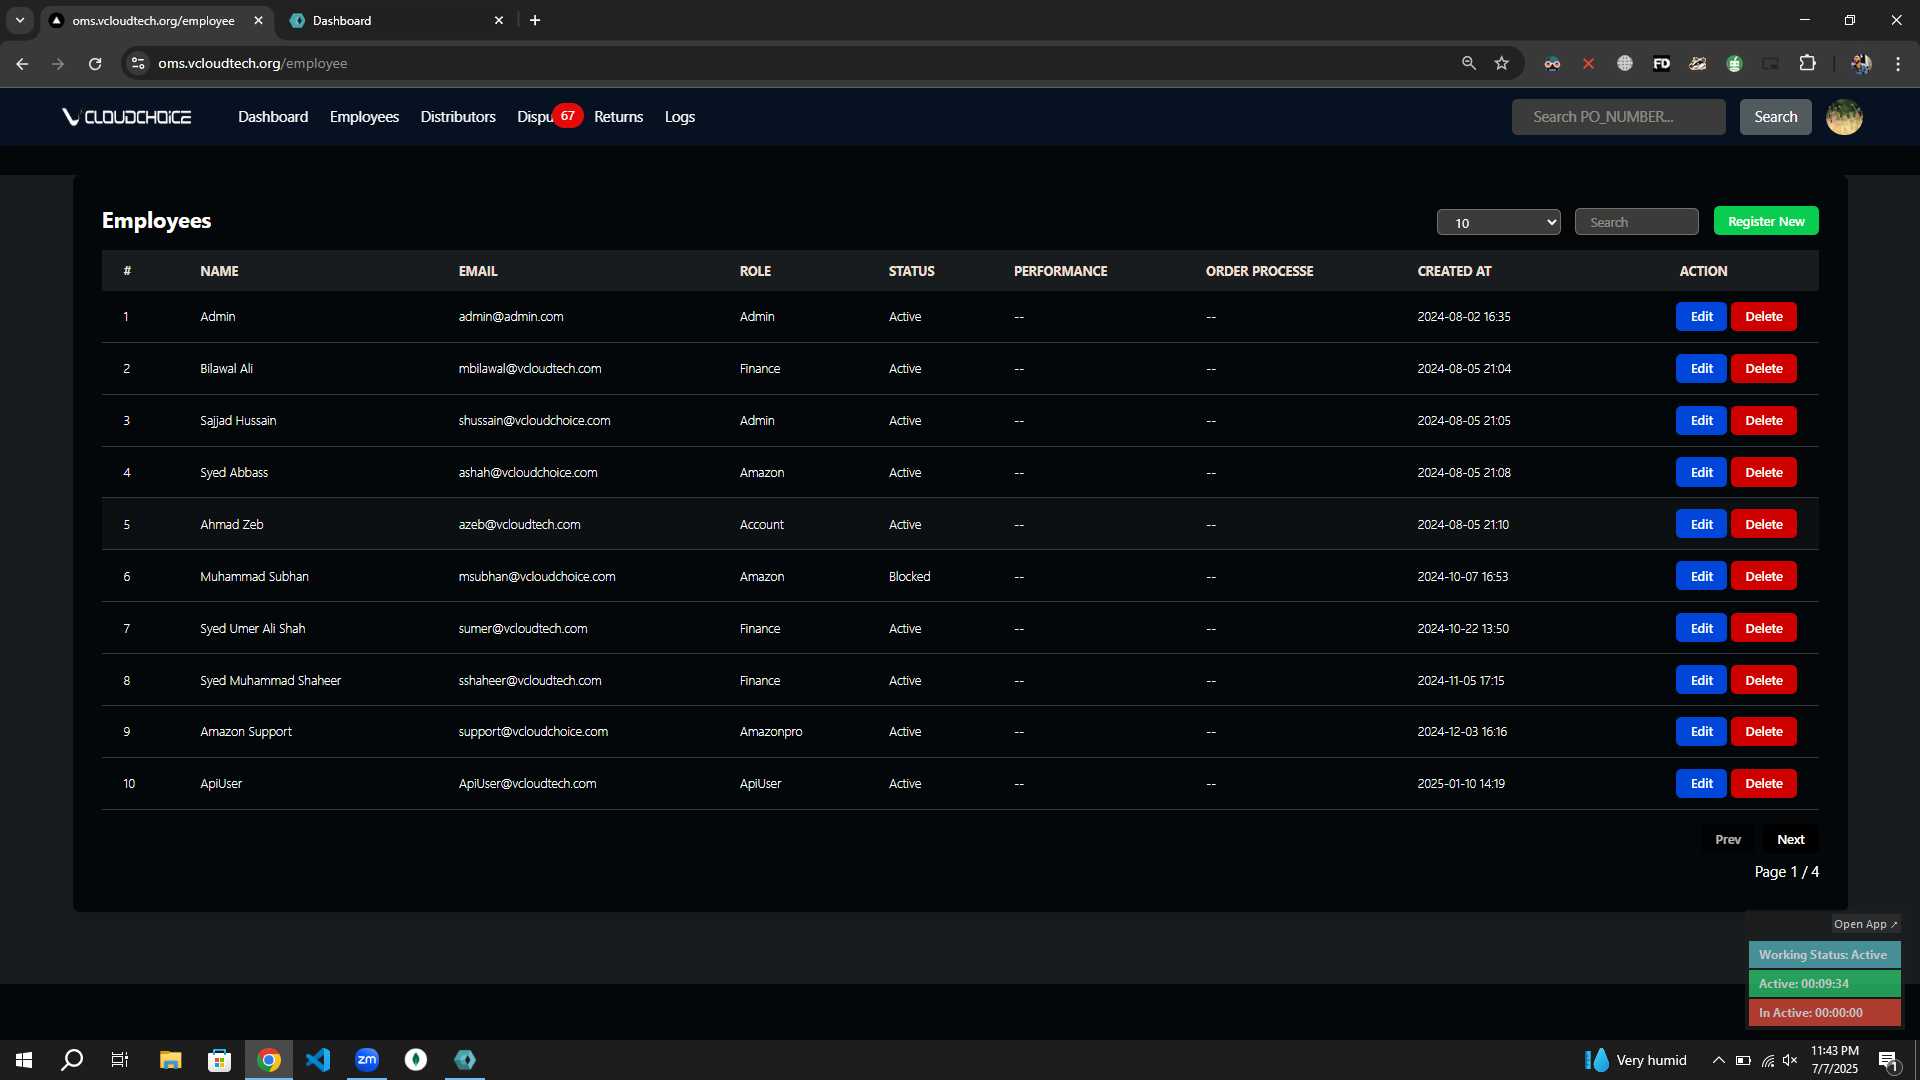The height and width of the screenshot is (1080, 1920).
Task: Reload the page with refresh icon
Action: [95, 63]
